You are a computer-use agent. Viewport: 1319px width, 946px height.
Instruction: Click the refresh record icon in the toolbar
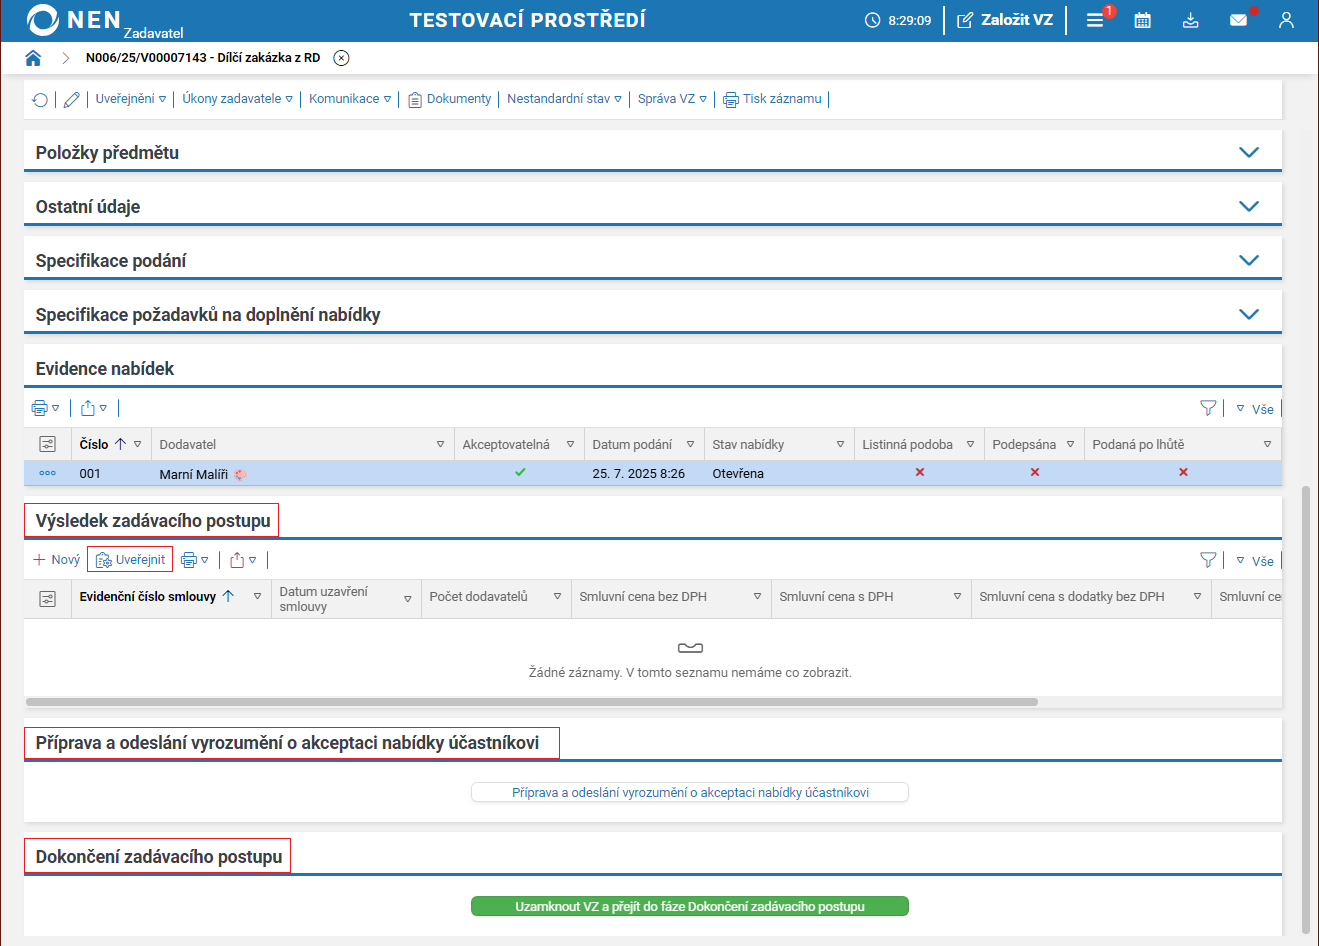tap(40, 99)
